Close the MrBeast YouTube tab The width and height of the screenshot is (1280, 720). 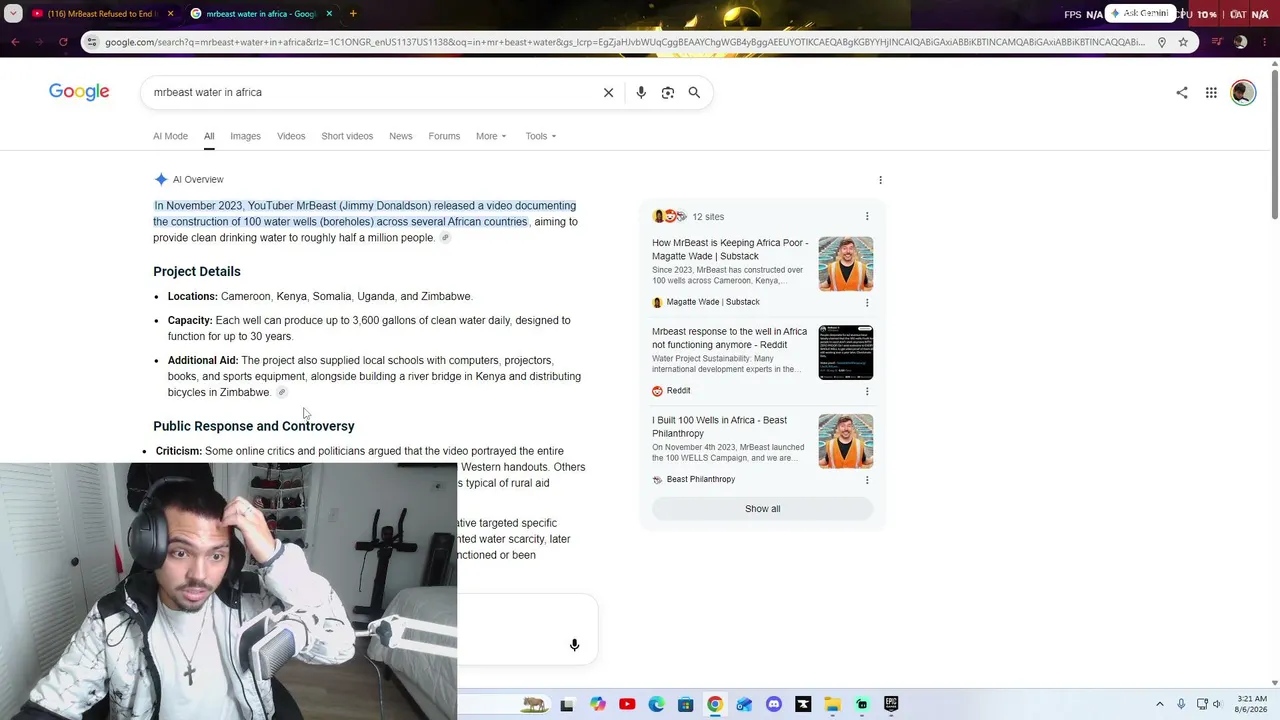click(x=170, y=13)
